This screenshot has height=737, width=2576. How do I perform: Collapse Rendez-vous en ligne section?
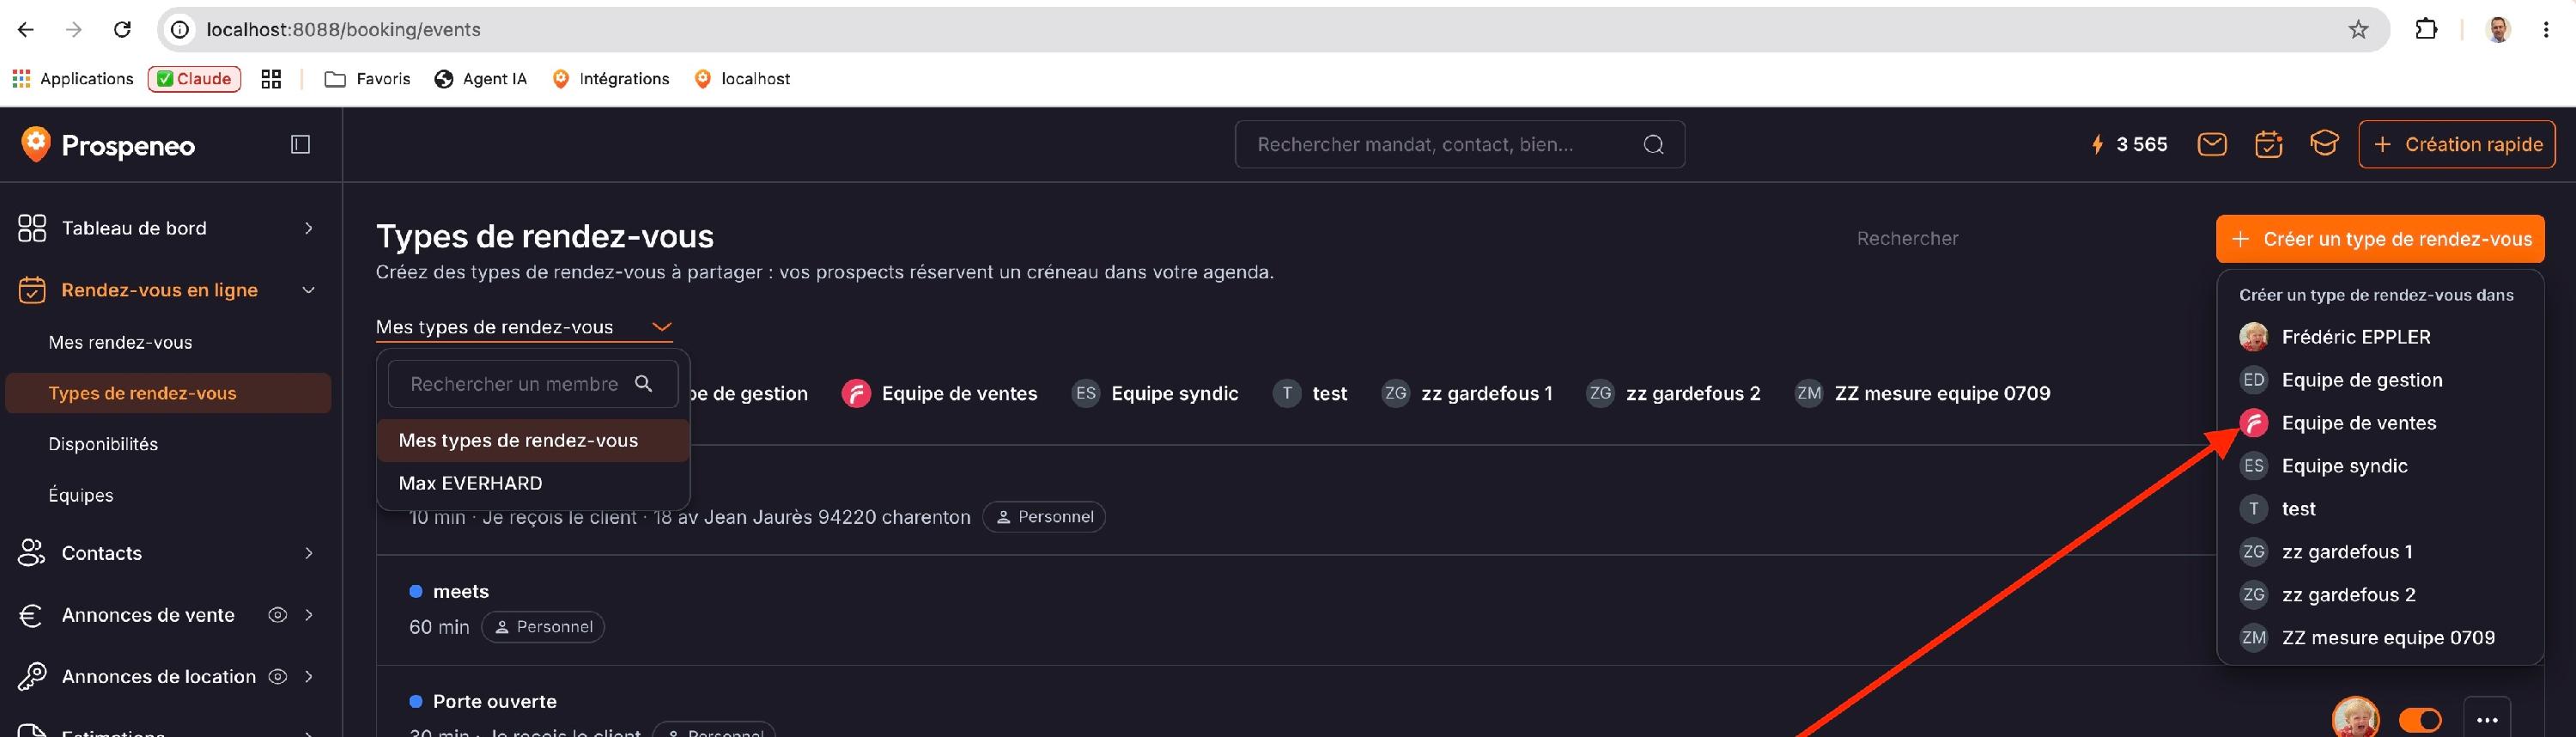point(309,290)
